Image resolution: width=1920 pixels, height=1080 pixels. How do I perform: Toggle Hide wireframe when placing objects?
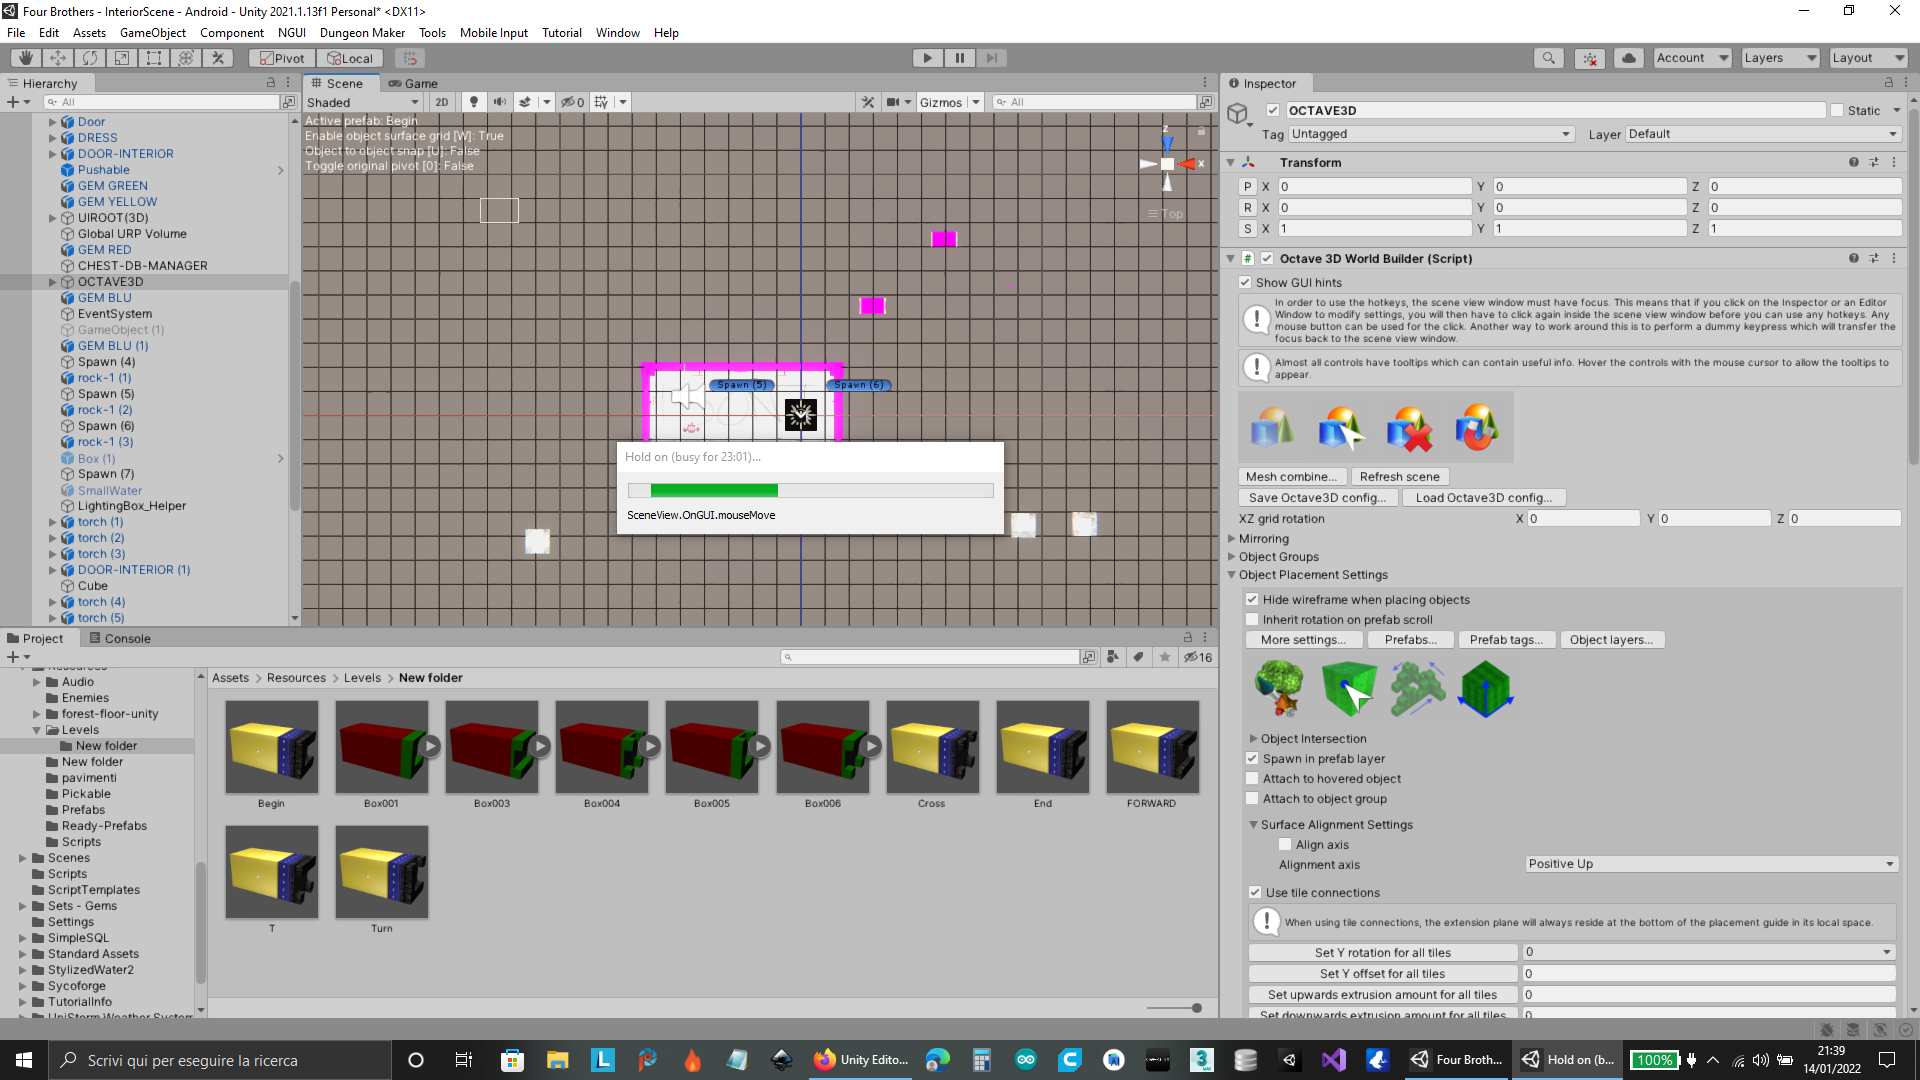[1252, 600]
